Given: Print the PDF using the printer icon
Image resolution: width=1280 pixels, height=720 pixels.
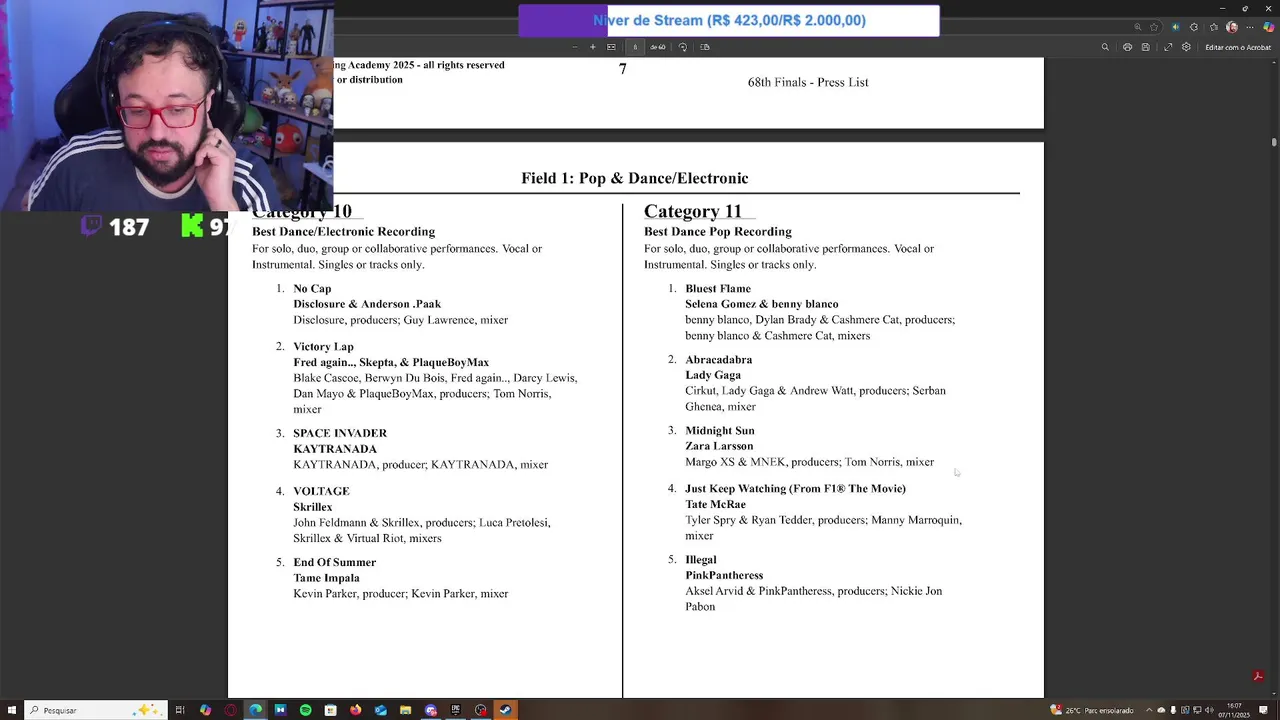Looking at the screenshot, I should [1127, 47].
